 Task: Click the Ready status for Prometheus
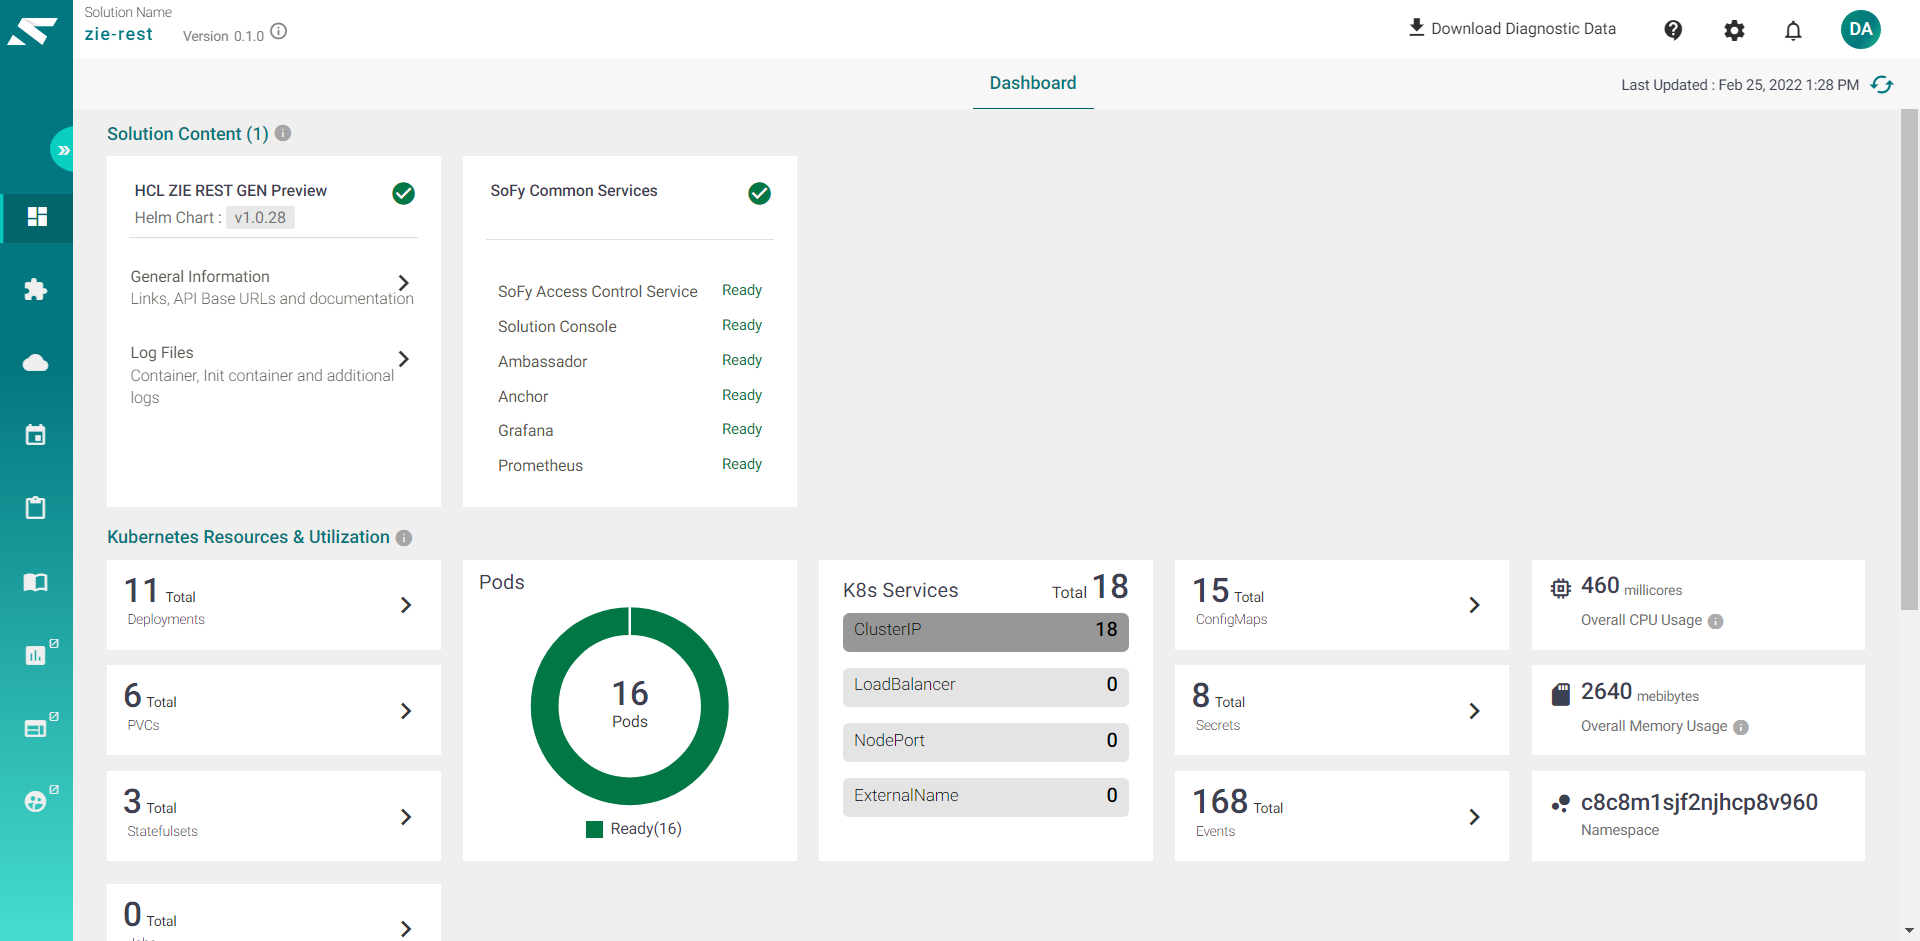click(x=742, y=464)
